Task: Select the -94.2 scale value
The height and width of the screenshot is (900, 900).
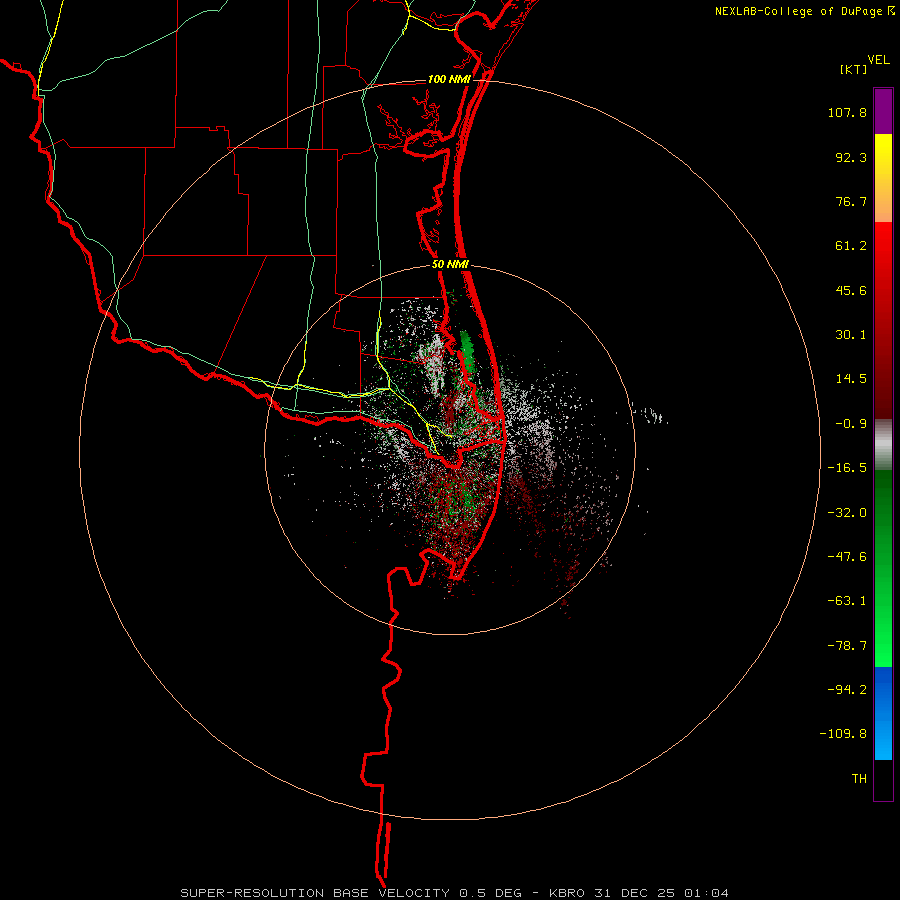Action: click(847, 689)
